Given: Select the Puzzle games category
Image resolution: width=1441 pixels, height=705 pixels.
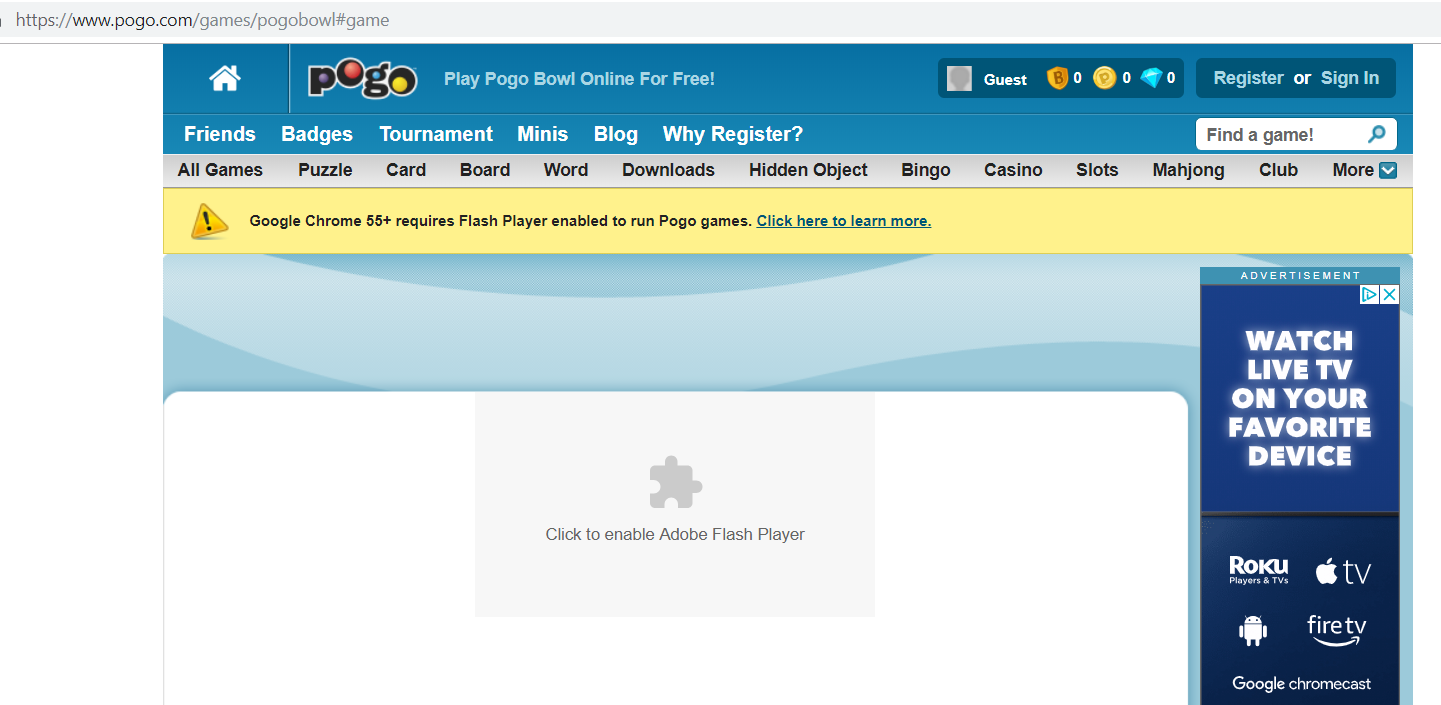Looking at the screenshot, I should click(325, 170).
